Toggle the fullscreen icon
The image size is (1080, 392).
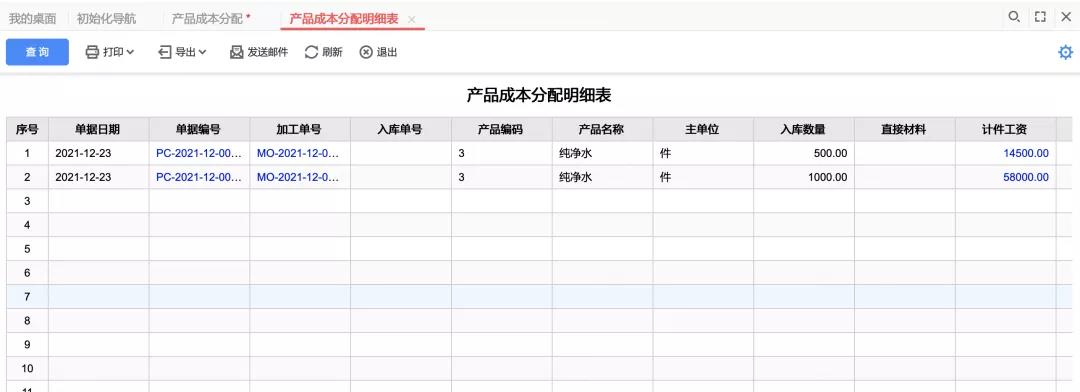pos(1040,17)
